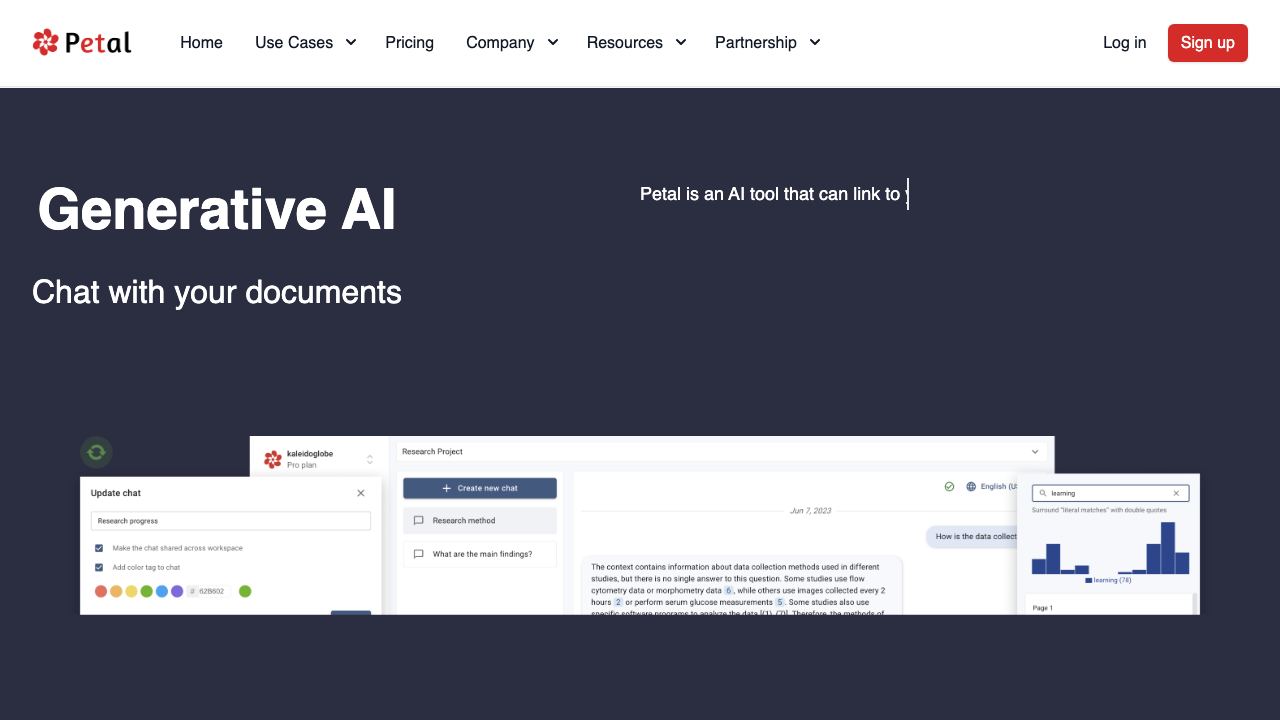Click citation number 6 in the answer
1280x720 pixels.
tap(729, 590)
